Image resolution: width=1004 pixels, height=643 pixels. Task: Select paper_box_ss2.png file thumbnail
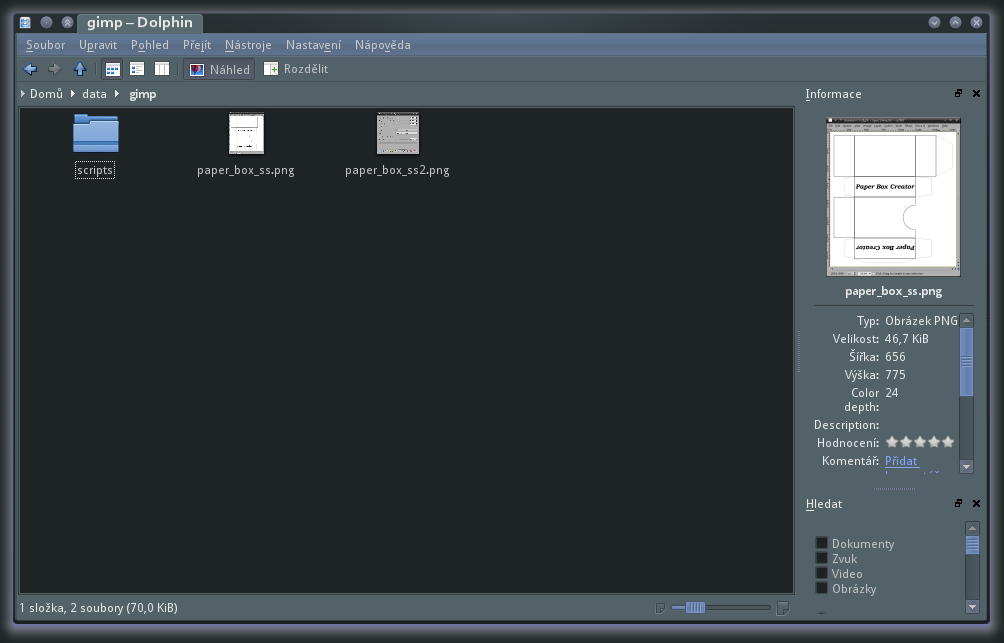398,133
